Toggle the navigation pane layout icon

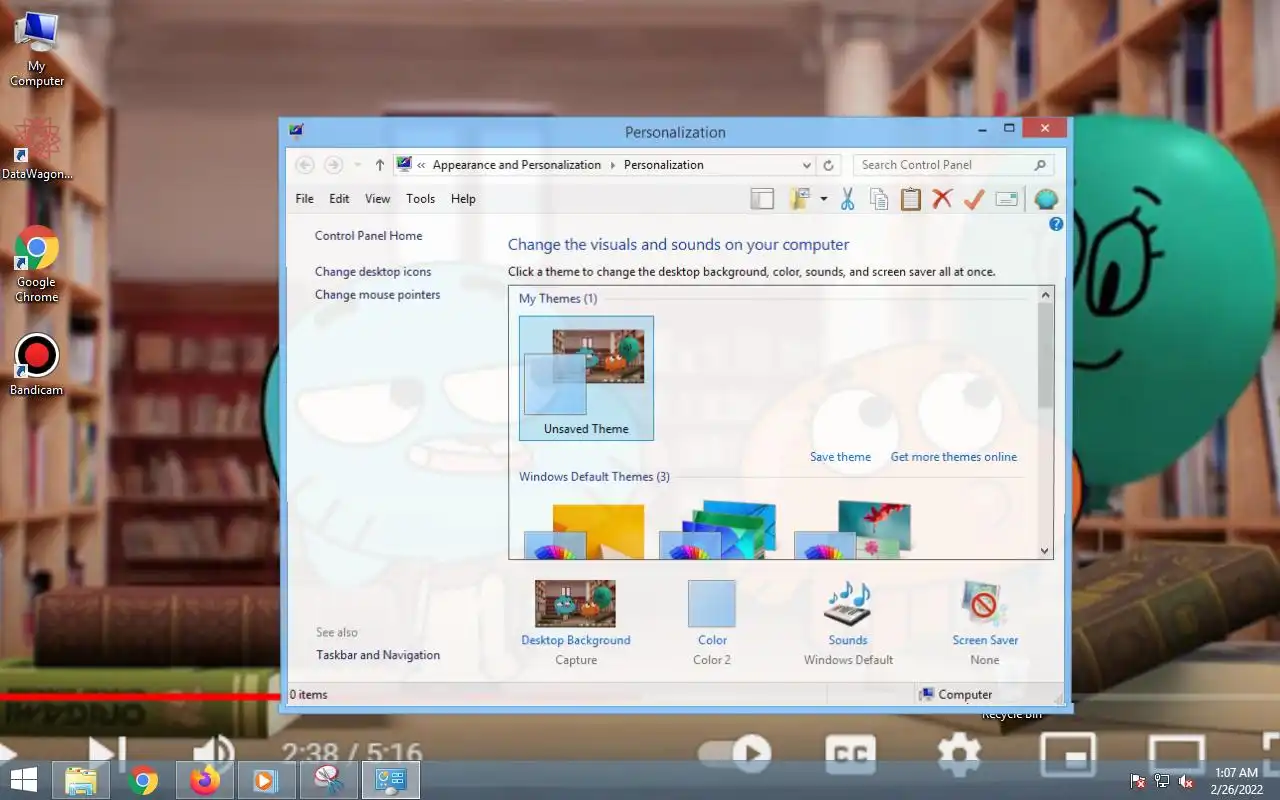pyautogui.click(x=762, y=199)
